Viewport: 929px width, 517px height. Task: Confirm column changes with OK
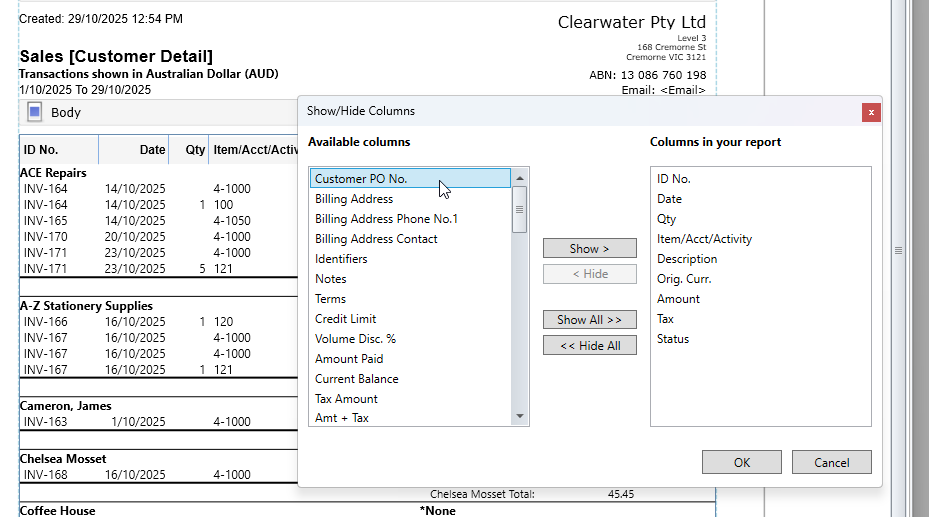pos(741,462)
